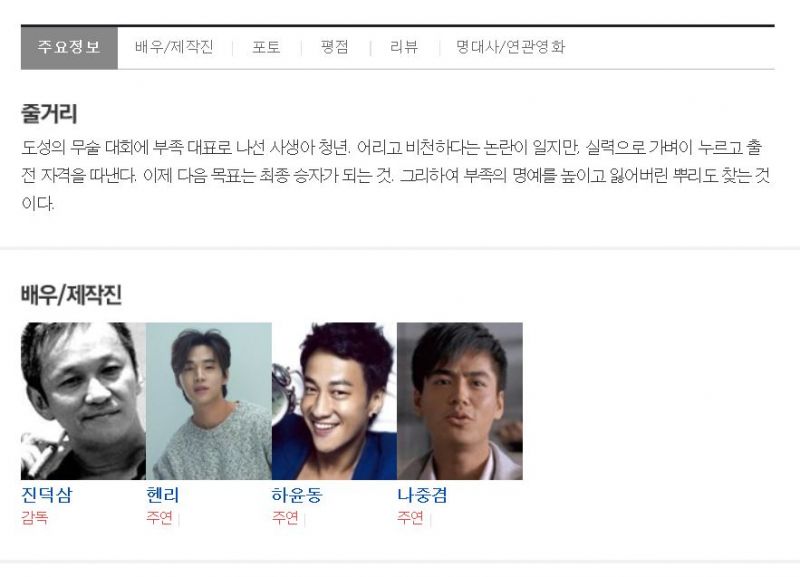Go to the 리뷰 tab
Image resolution: width=800 pixels, height=577 pixels.
pos(404,47)
